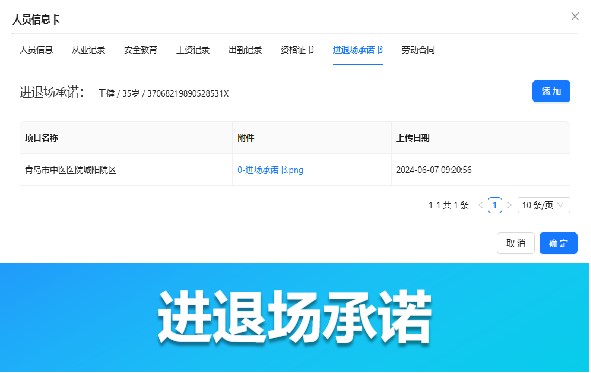The image size is (591, 373).
Task: Close the 人员信息卡 dialog with X
Action: (575, 16)
